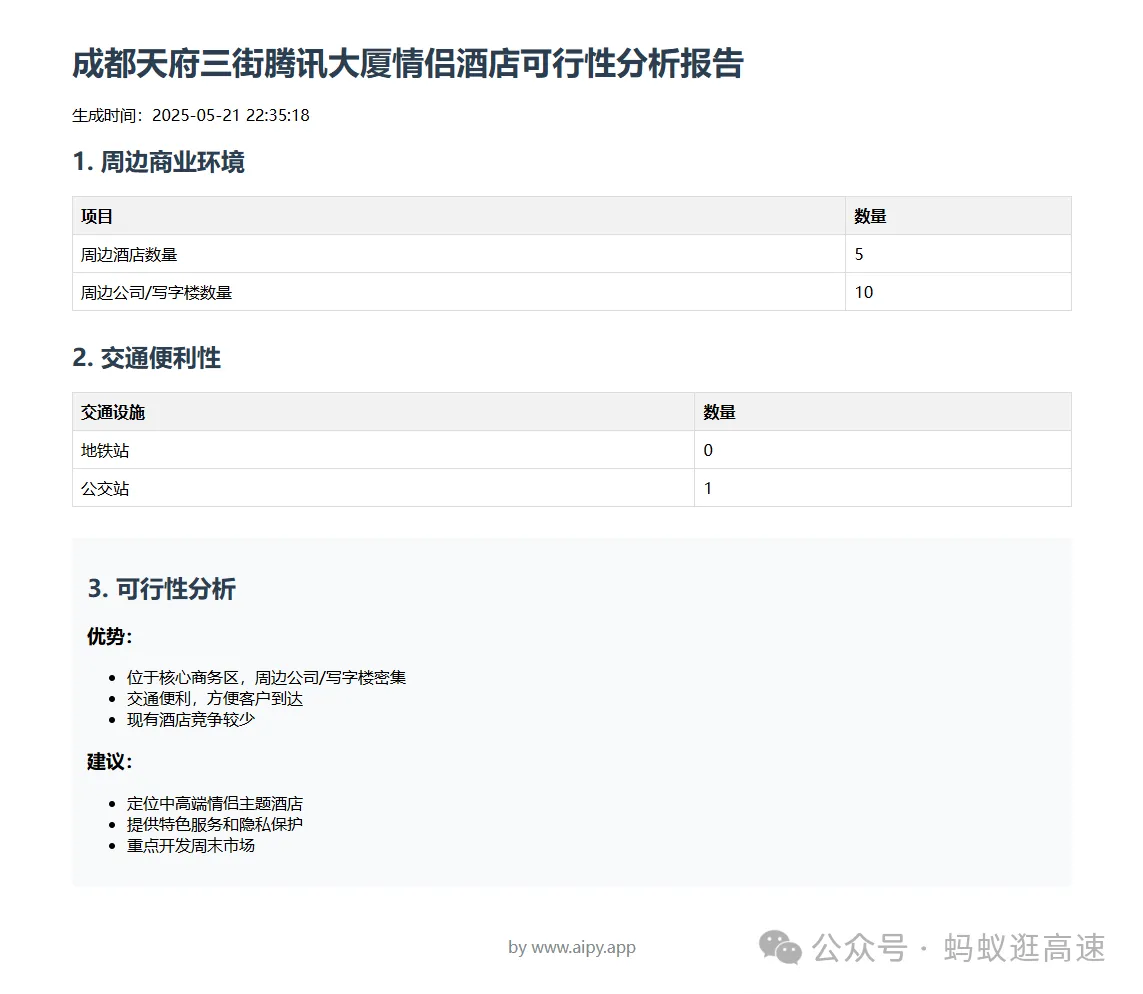Viewport: 1143px width, 994px height.
Task: Click the value 1 for 公交站
Action: (708, 488)
